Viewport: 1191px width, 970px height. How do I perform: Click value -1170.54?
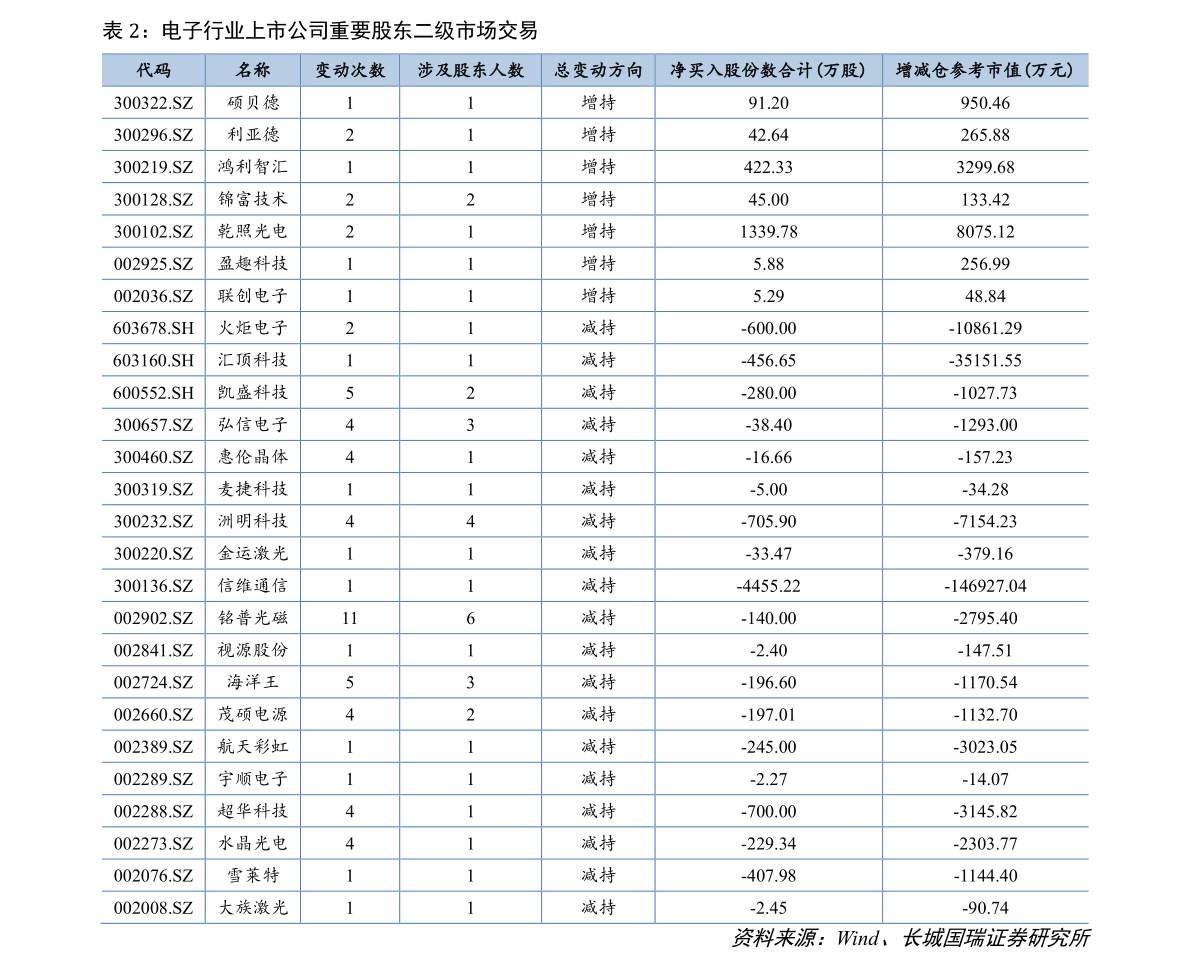tap(985, 682)
